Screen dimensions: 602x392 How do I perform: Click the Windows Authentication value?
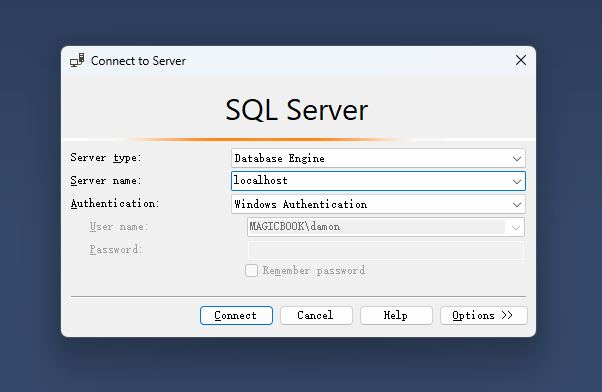[301, 204]
